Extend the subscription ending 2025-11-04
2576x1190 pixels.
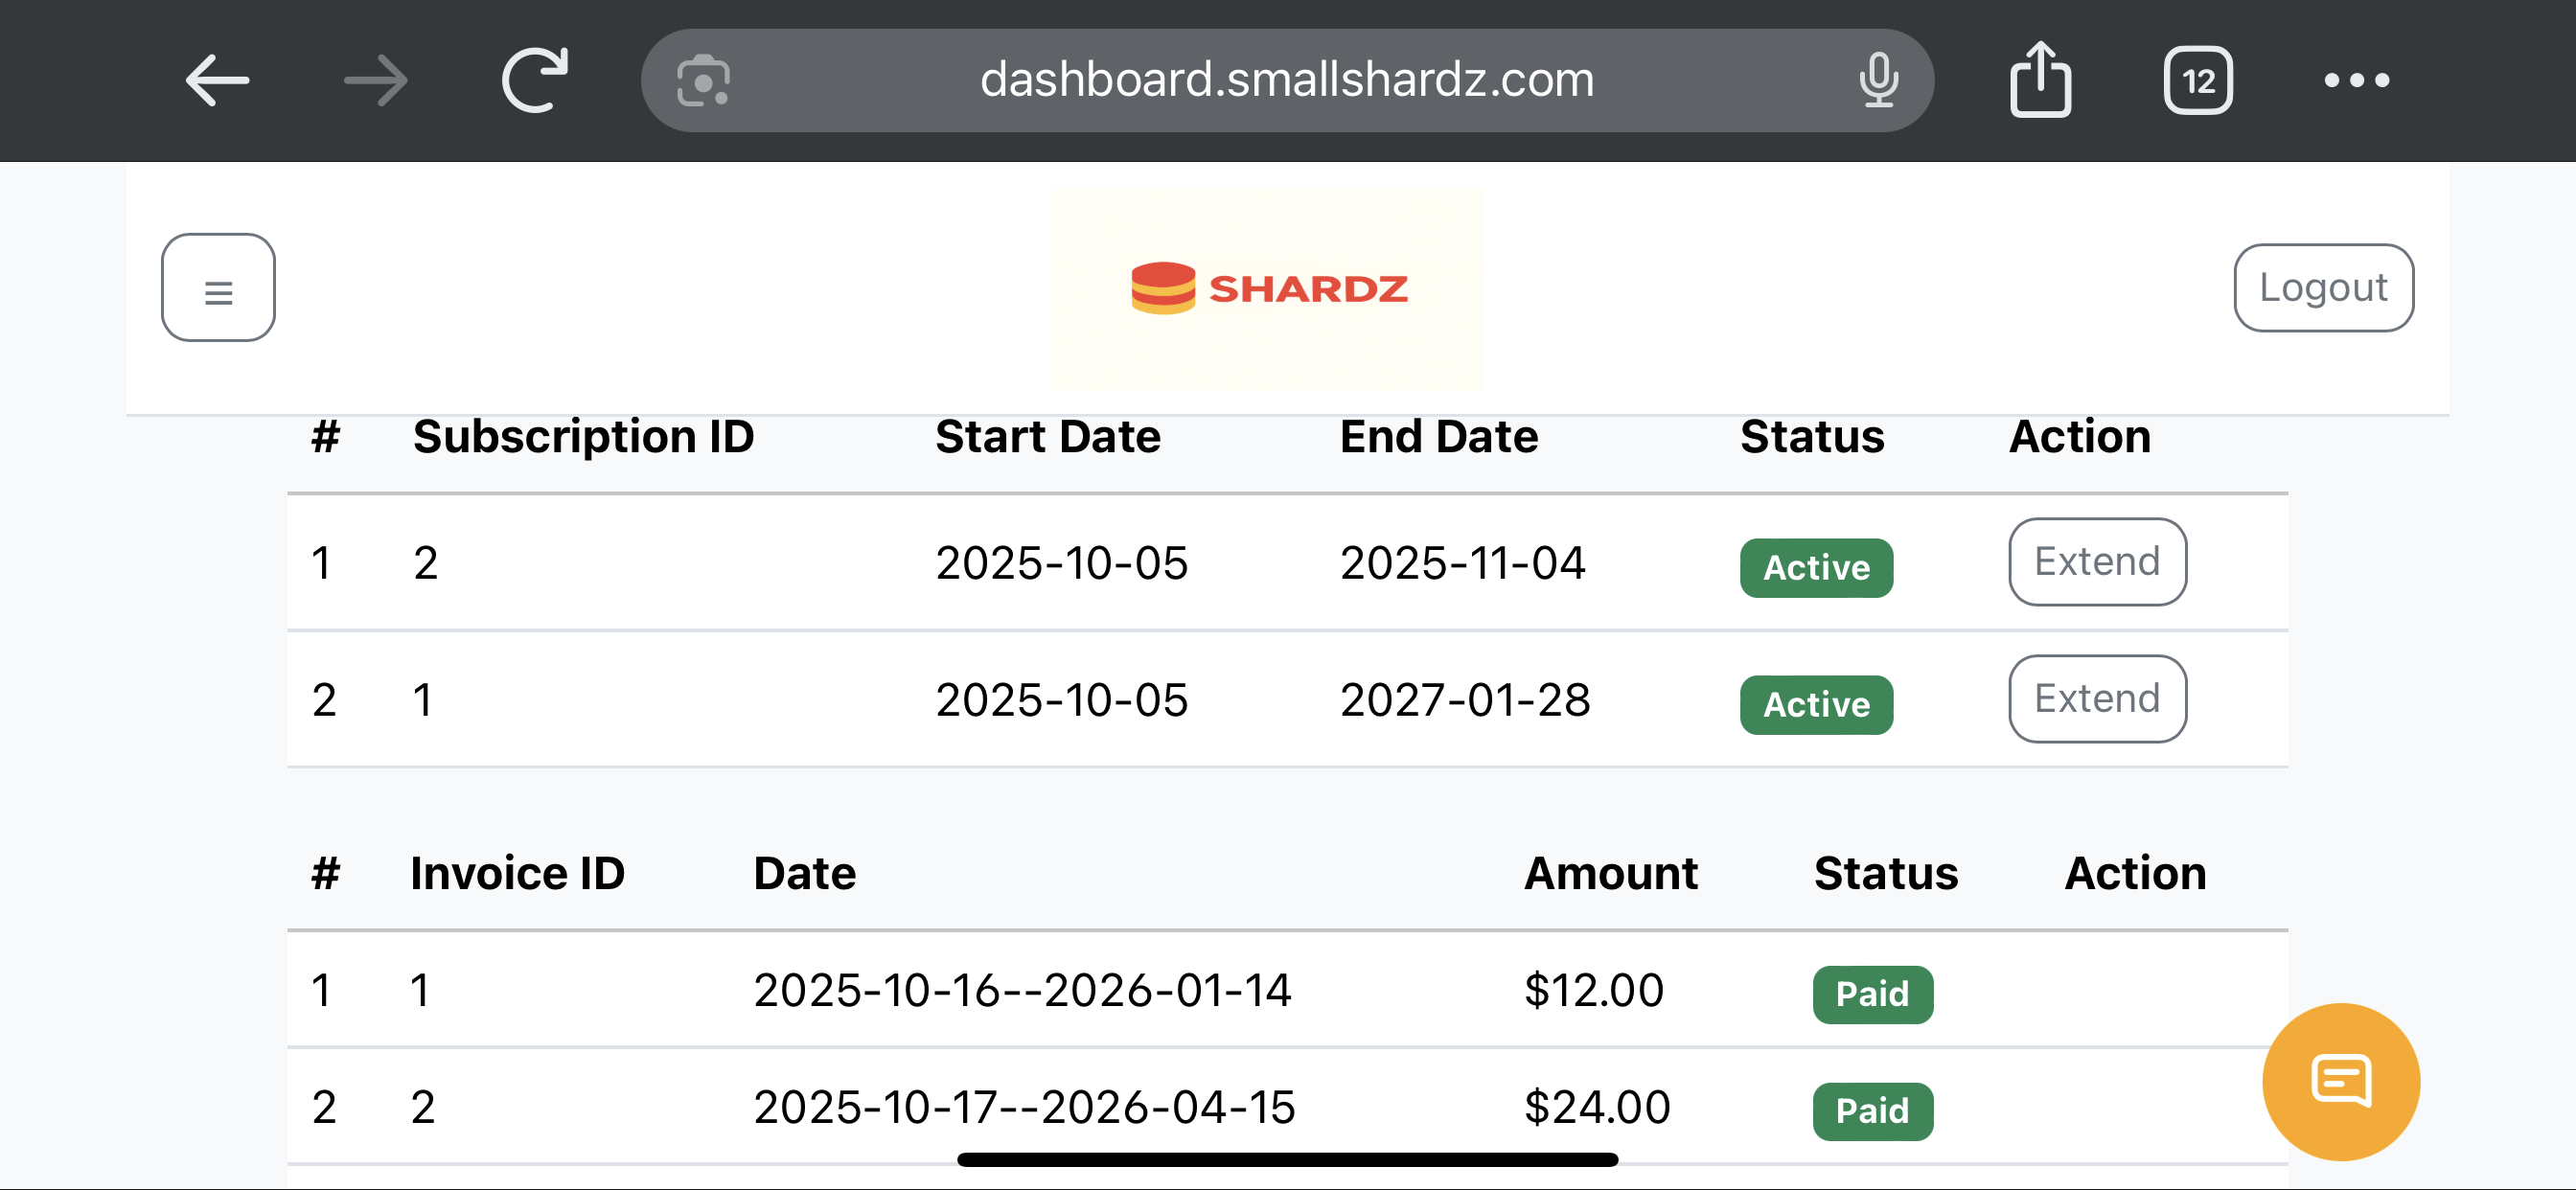[x=2096, y=561]
